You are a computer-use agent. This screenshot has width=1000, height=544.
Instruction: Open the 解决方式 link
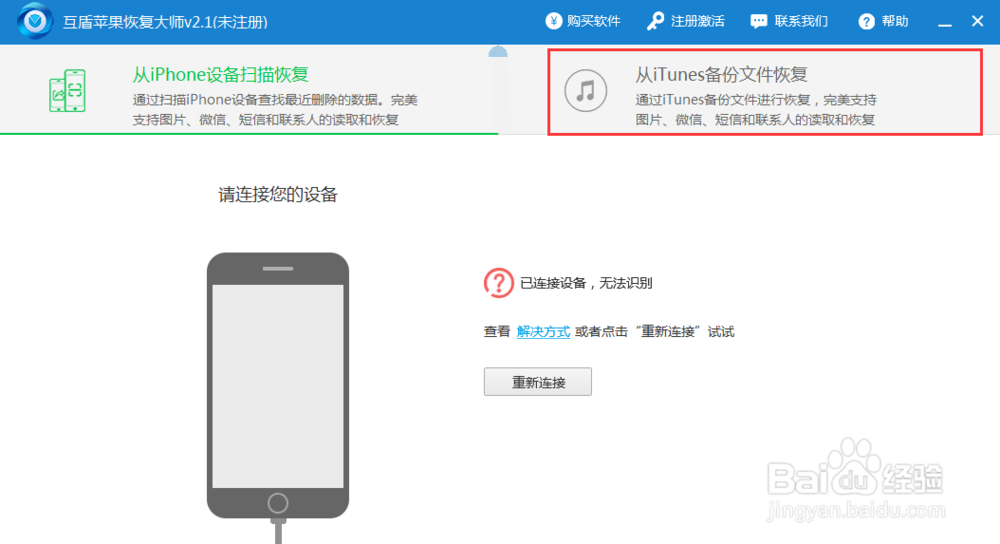click(543, 332)
